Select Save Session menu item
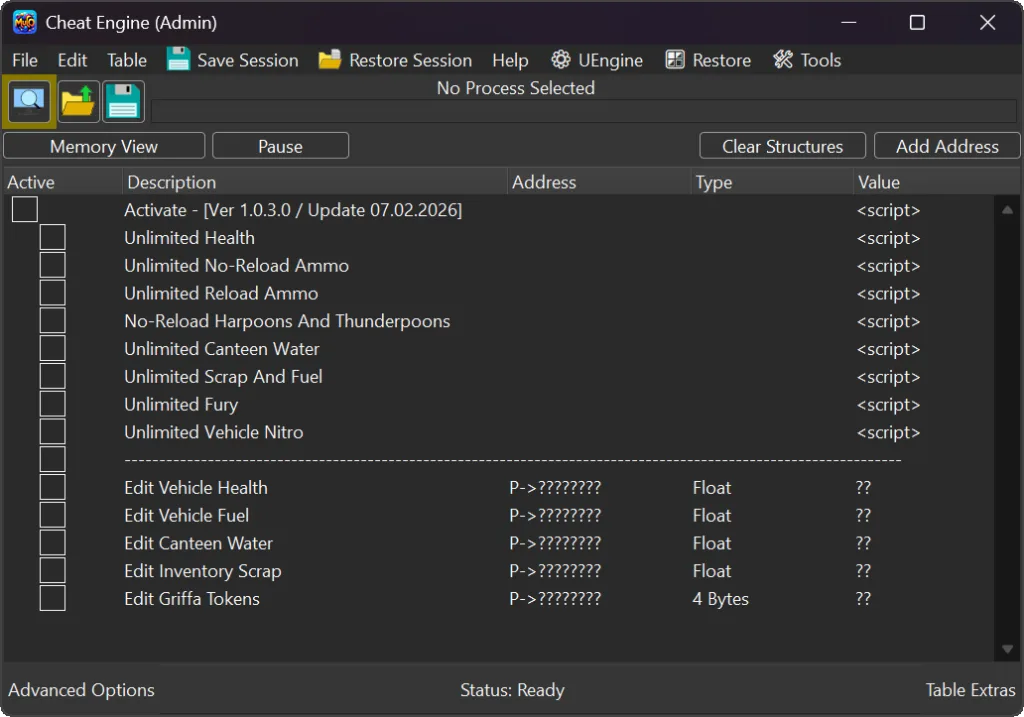This screenshot has height=717, width=1024. pos(248,60)
